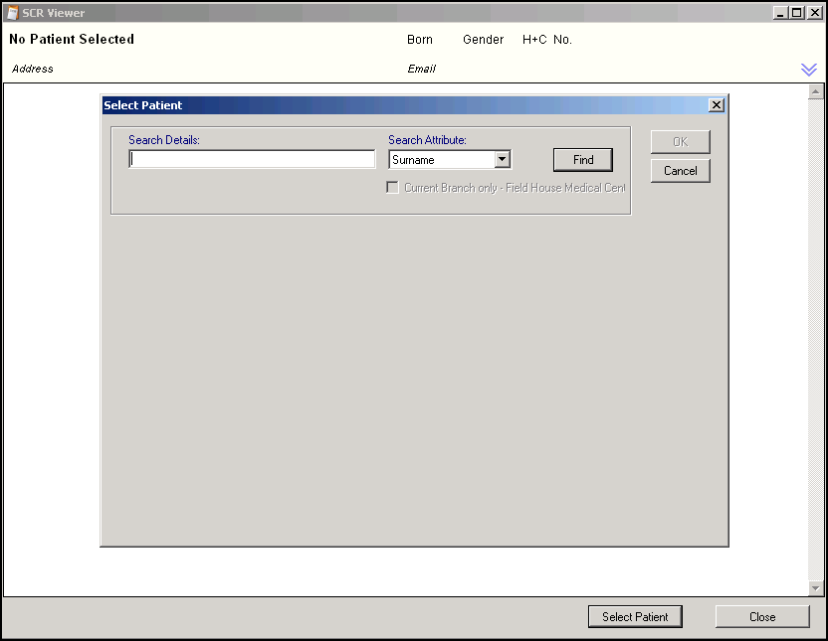Click the SCR Viewer title bar icon

tap(12, 13)
